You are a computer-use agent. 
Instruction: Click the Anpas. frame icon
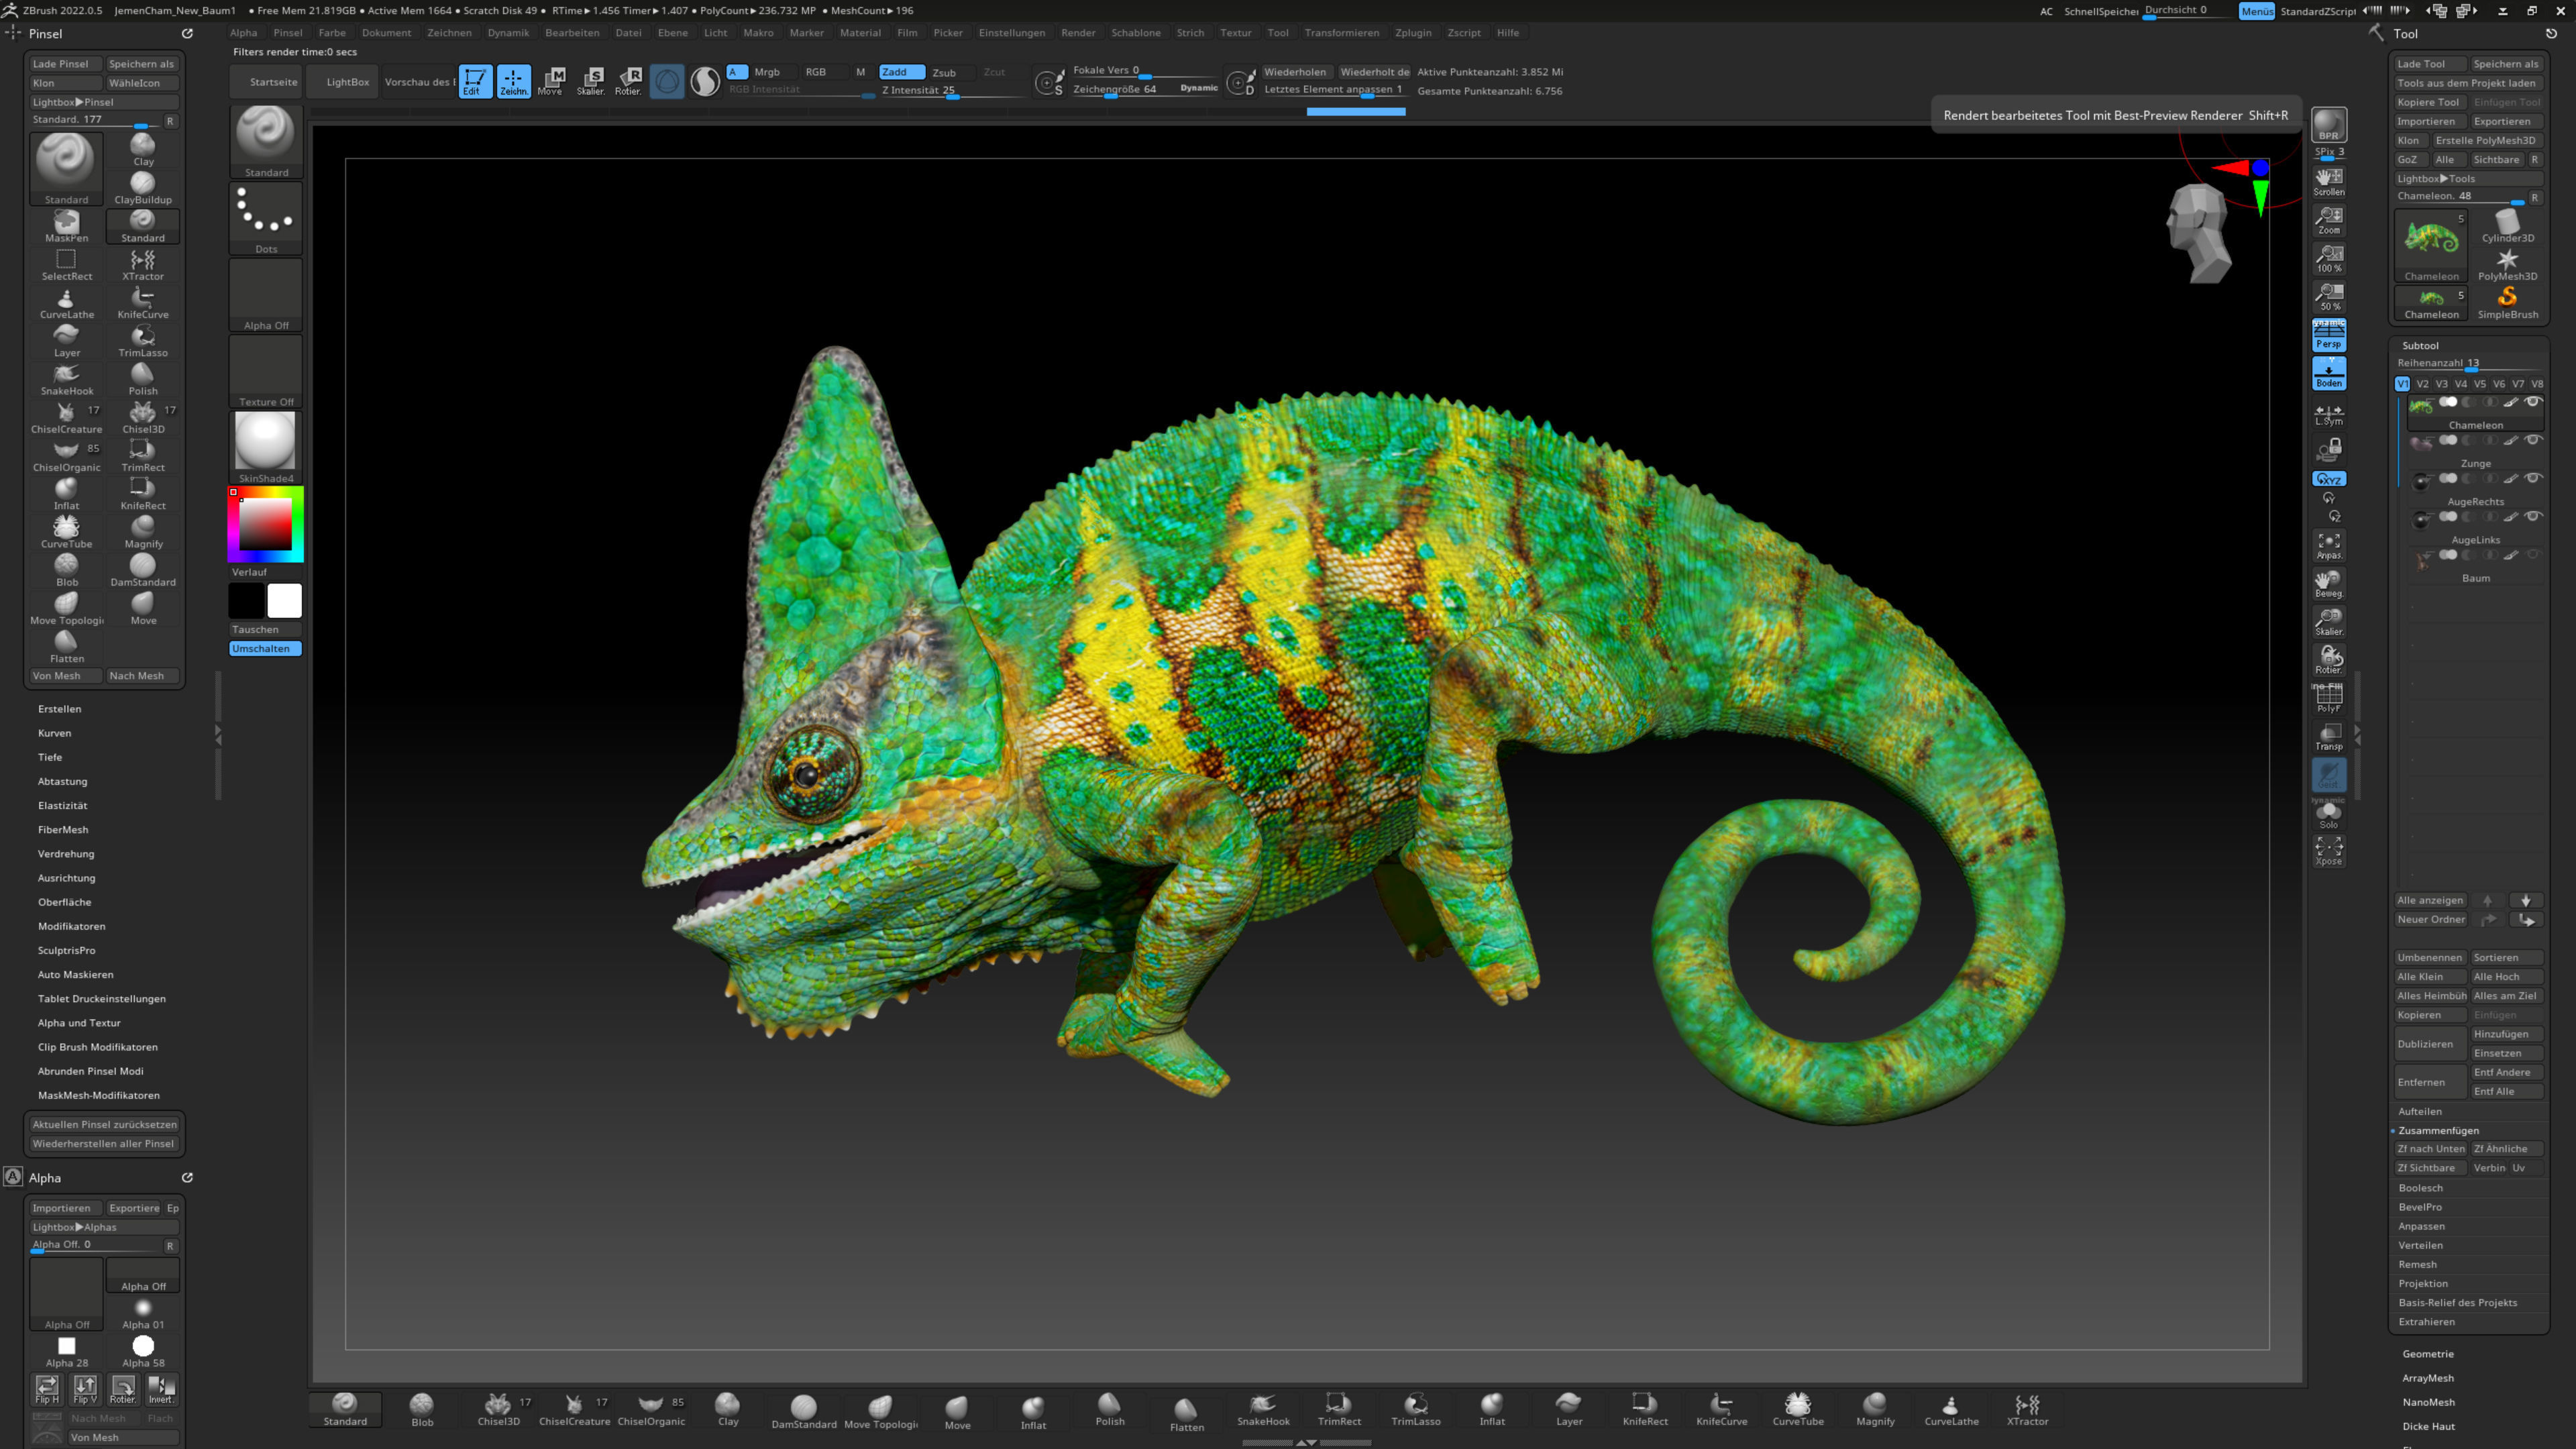coord(2328,546)
